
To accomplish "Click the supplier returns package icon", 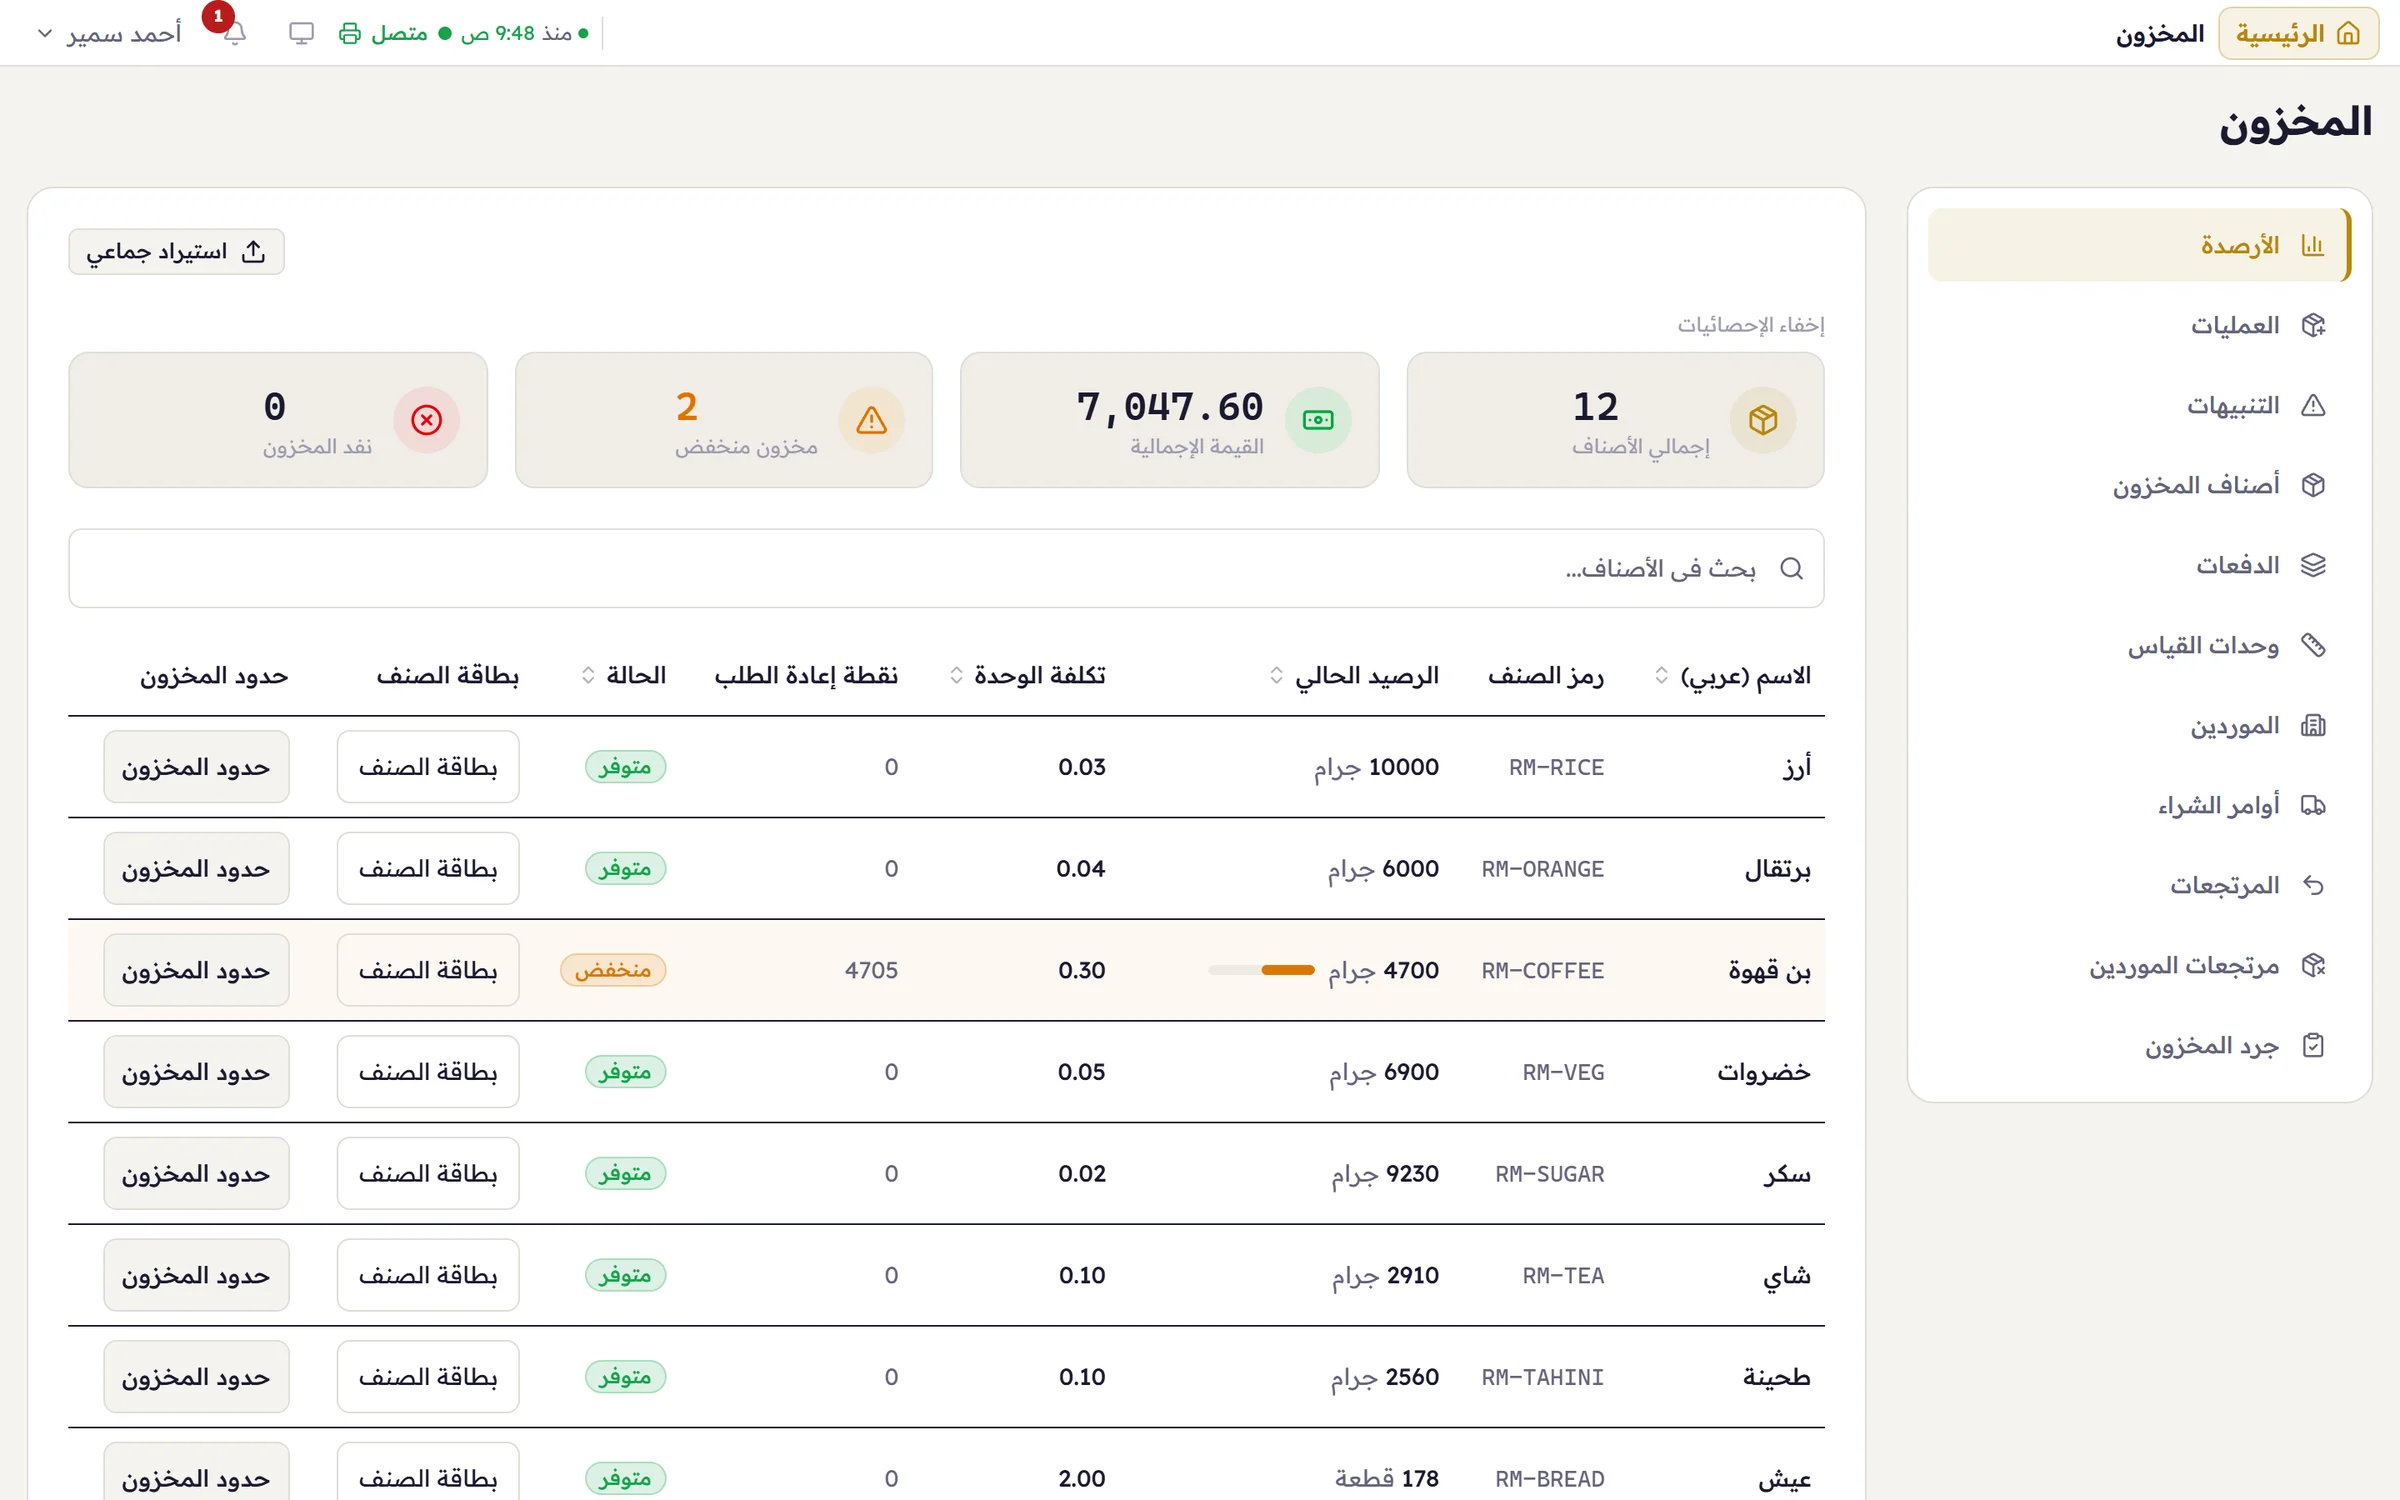I will [x=2313, y=965].
